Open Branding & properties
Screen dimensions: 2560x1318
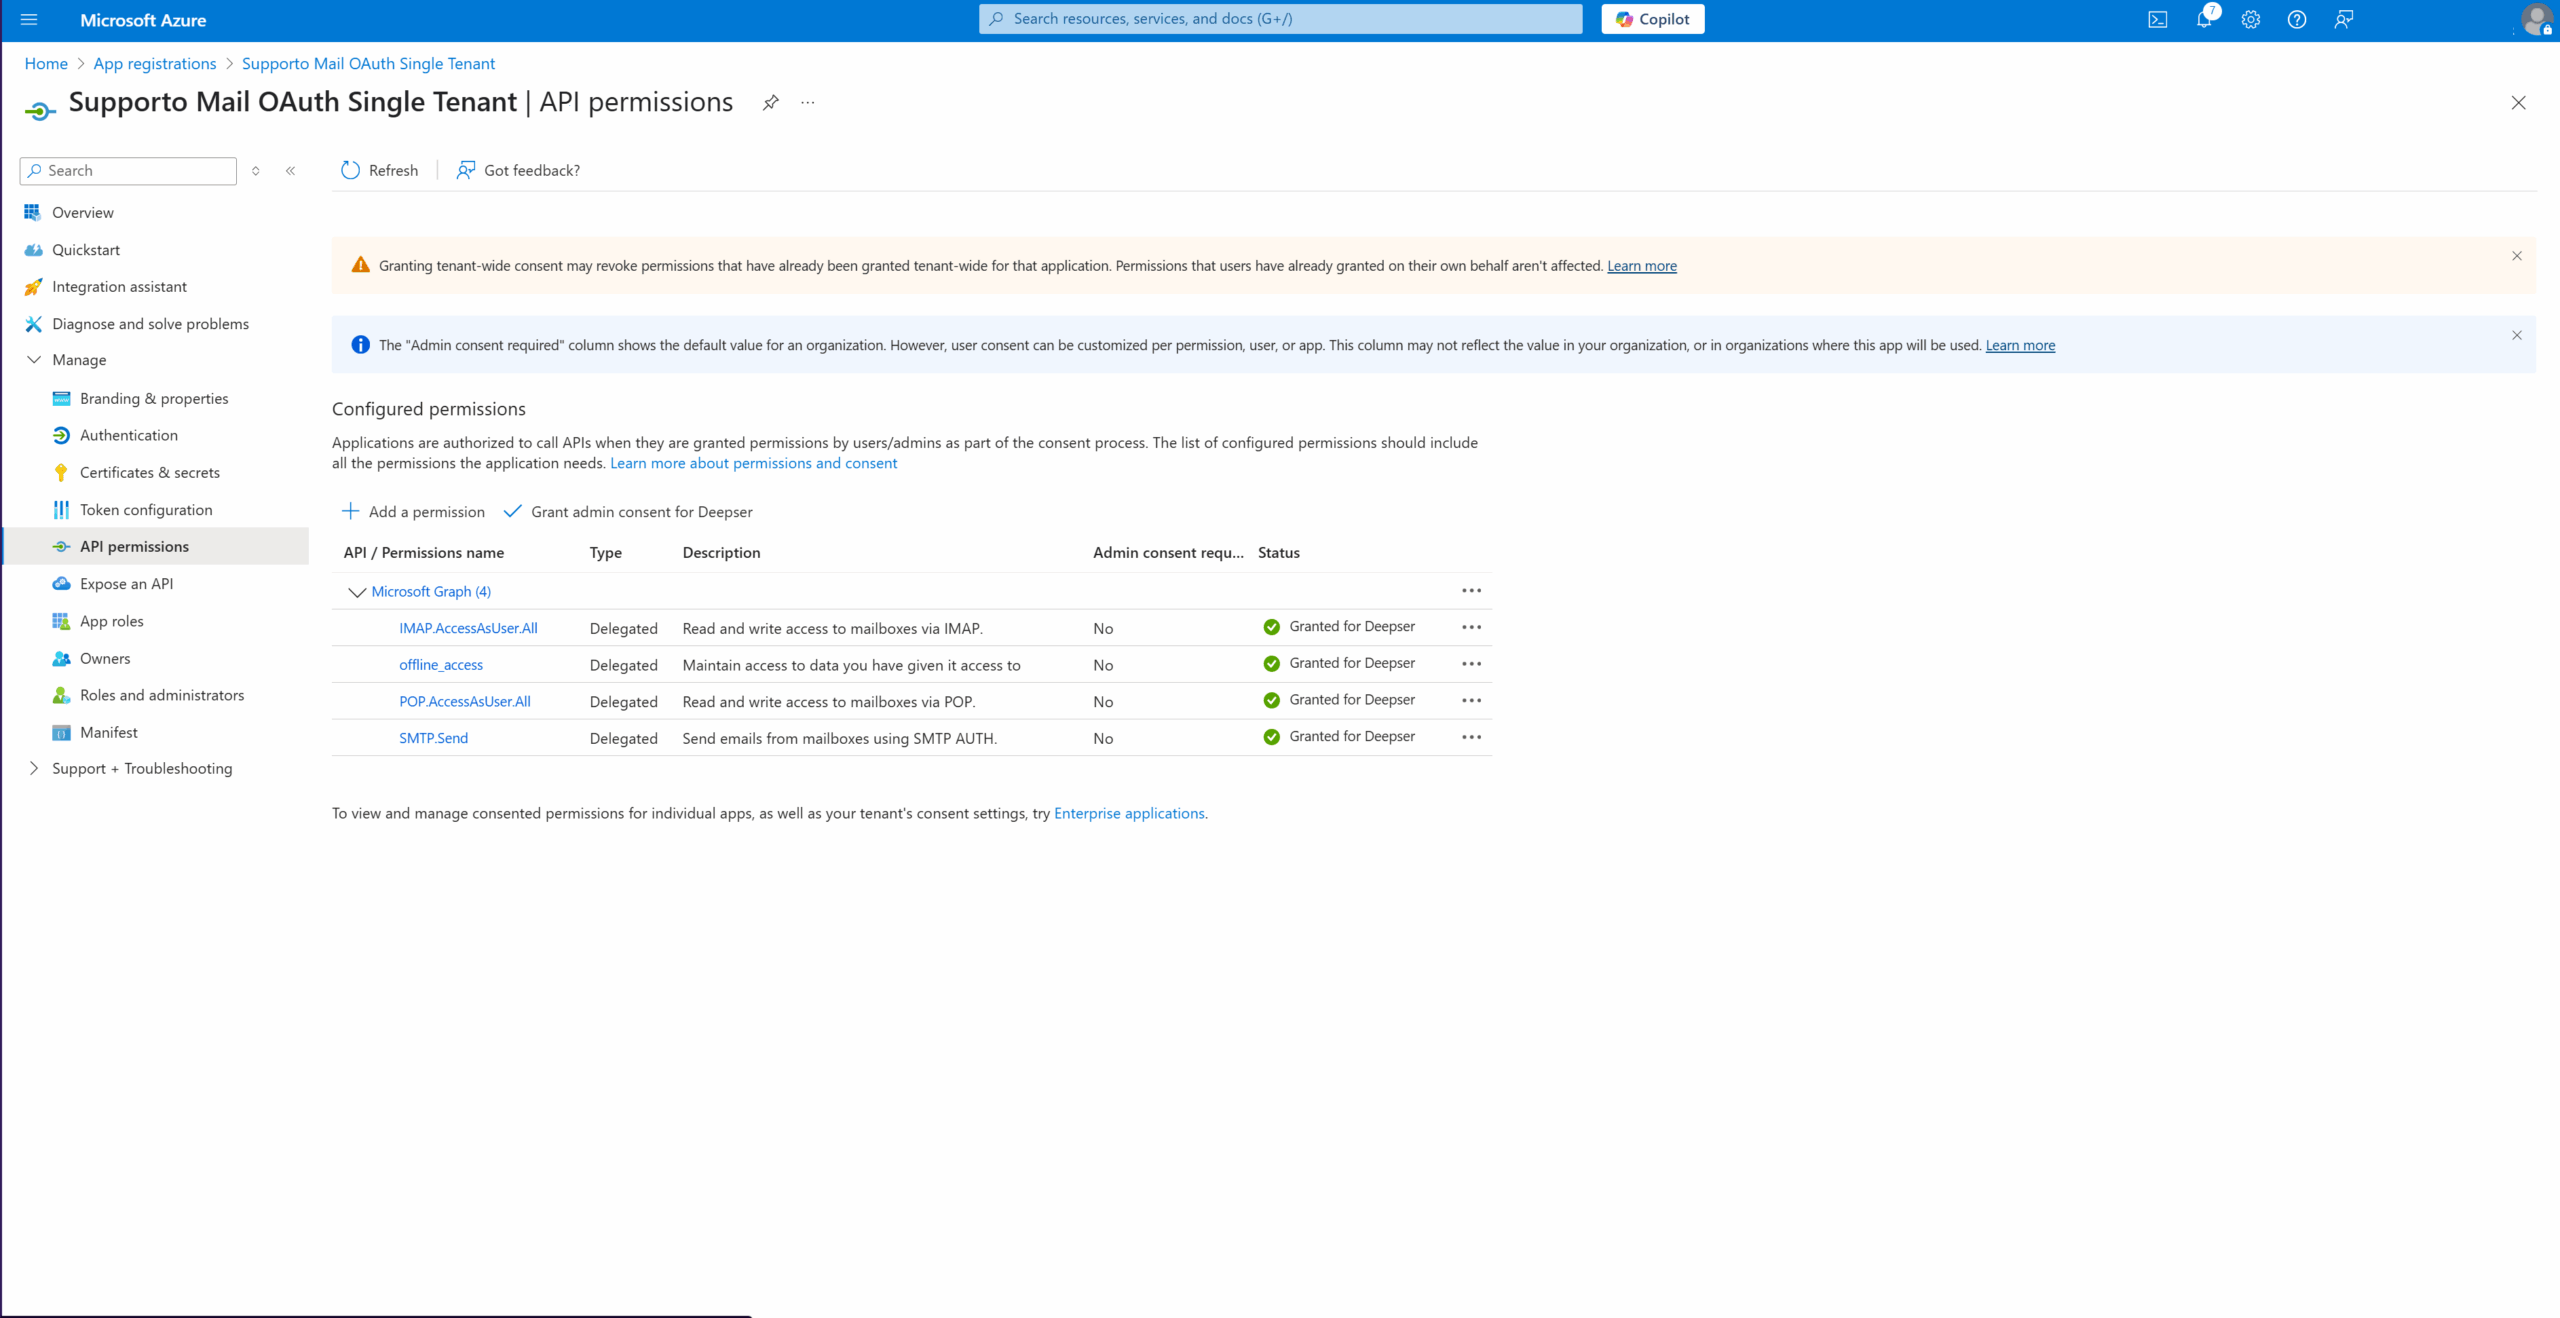coord(154,398)
